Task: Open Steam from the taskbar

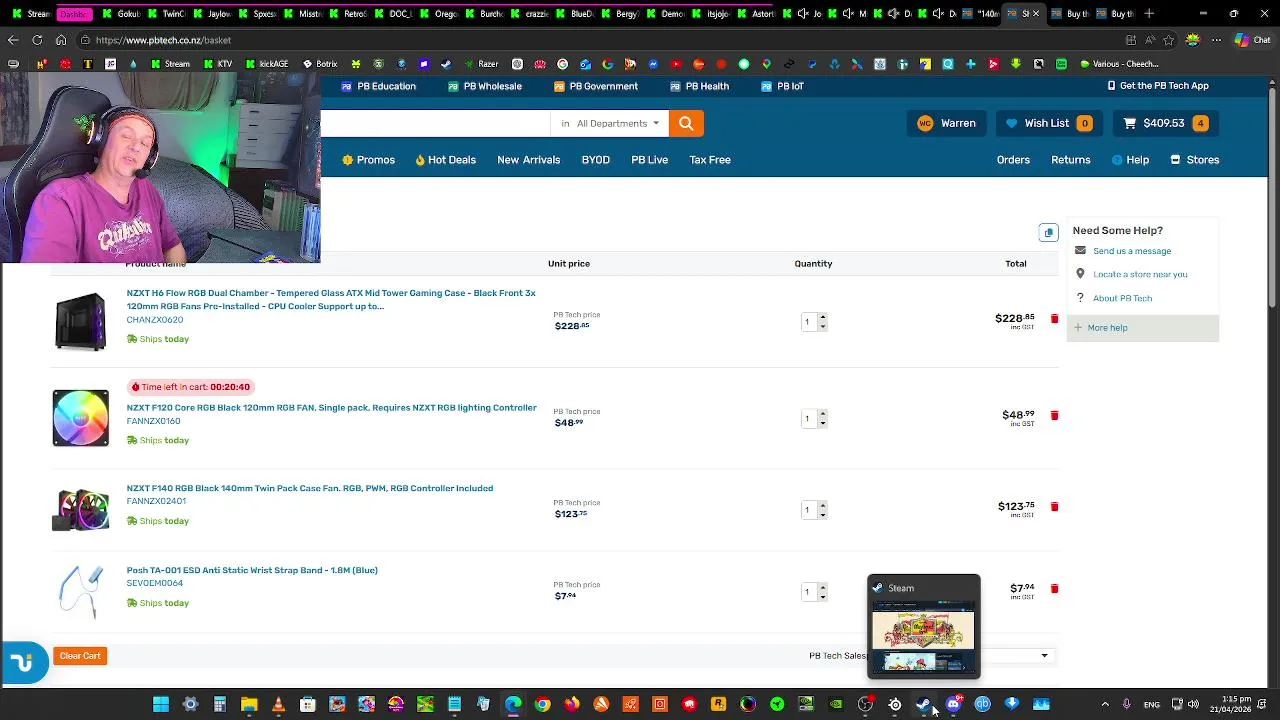Action: pyautogui.click(x=924, y=705)
